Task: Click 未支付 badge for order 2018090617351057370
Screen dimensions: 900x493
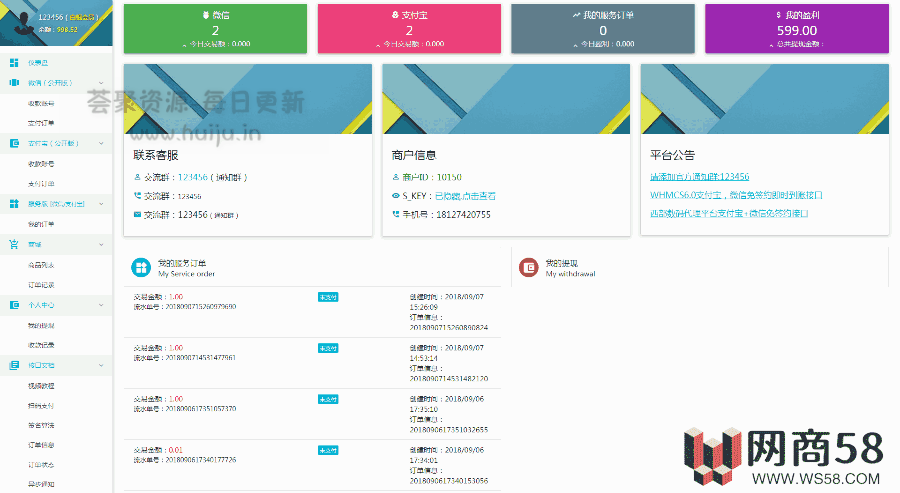Action: point(328,399)
